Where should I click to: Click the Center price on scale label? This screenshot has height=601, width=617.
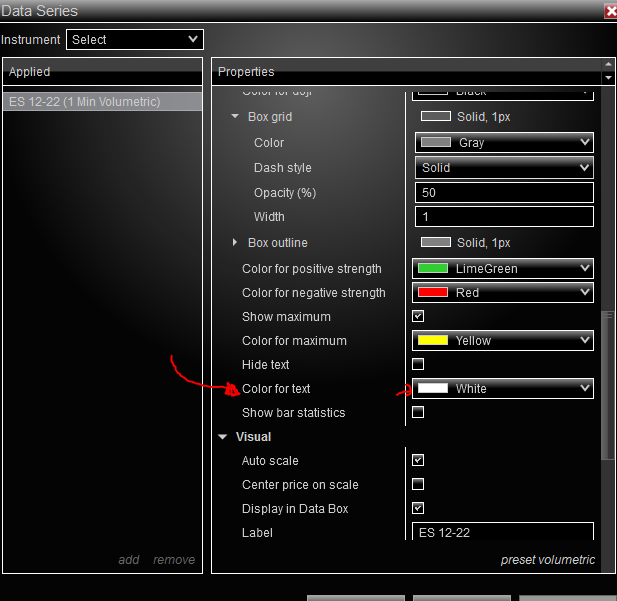300,484
